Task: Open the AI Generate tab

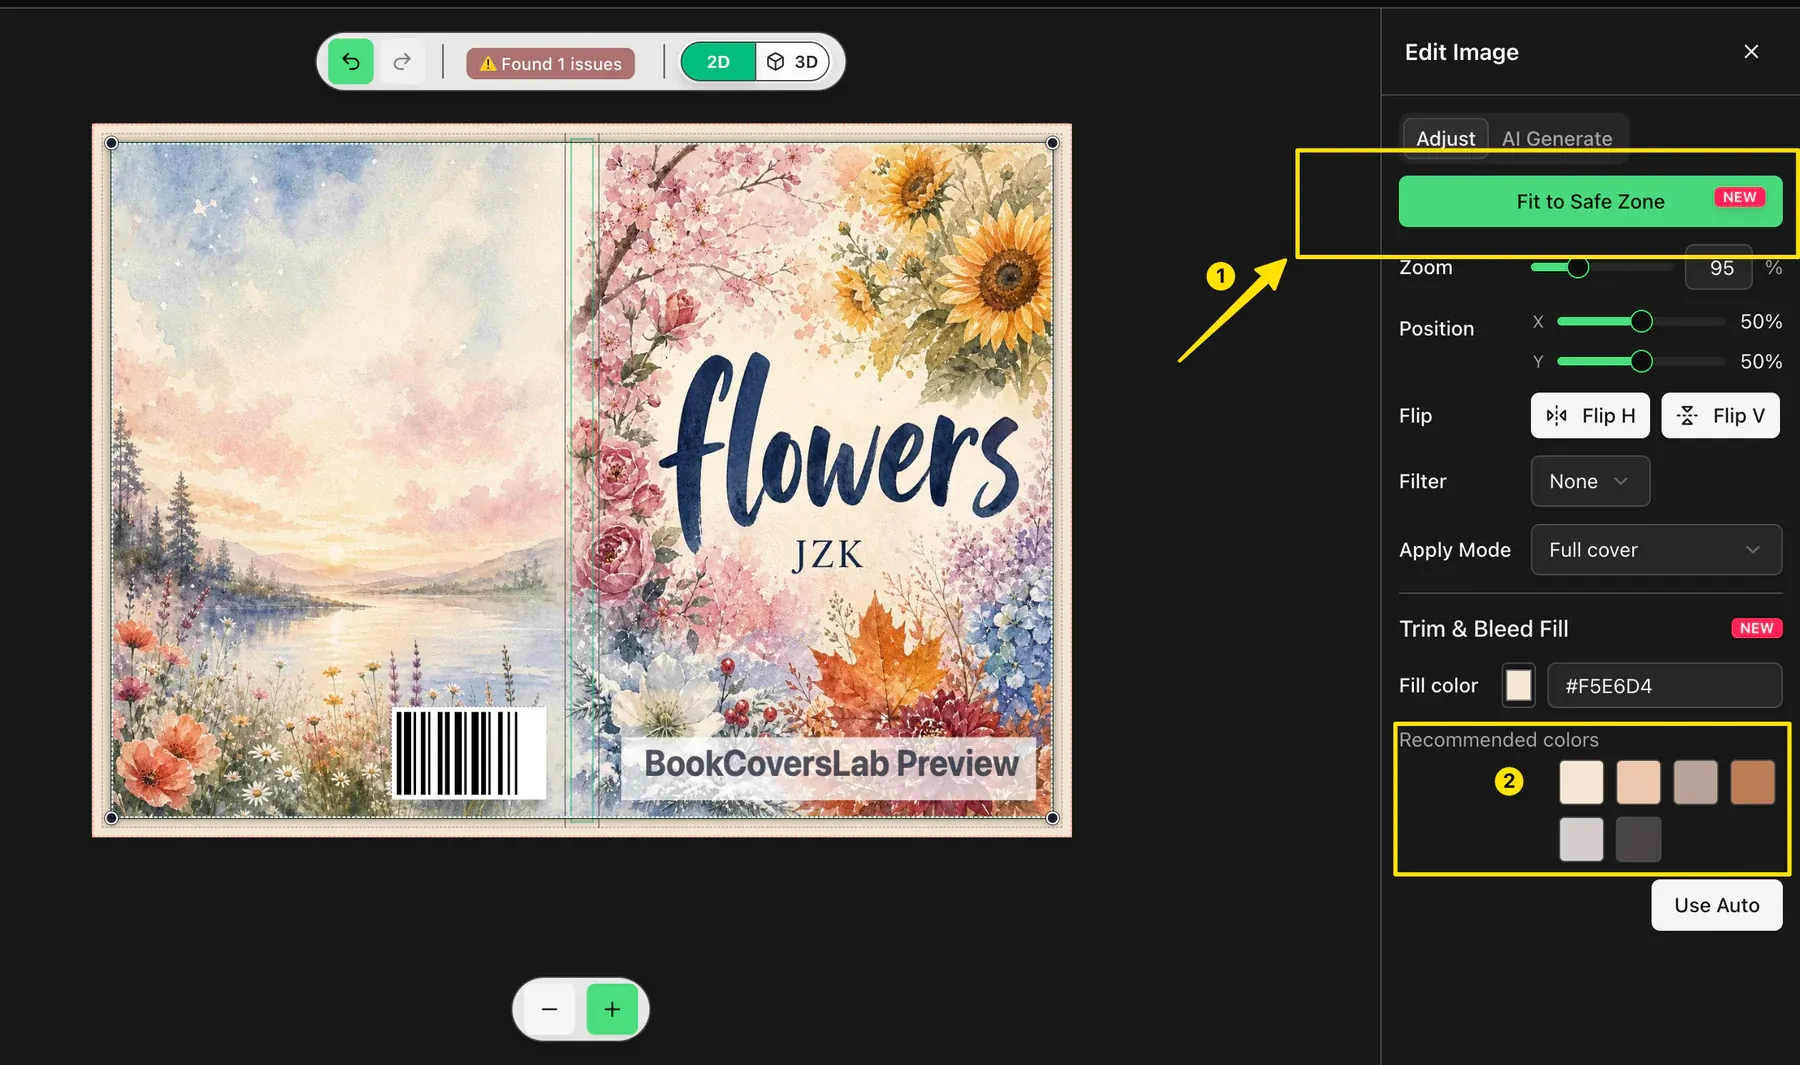Action: pyautogui.click(x=1557, y=139)
